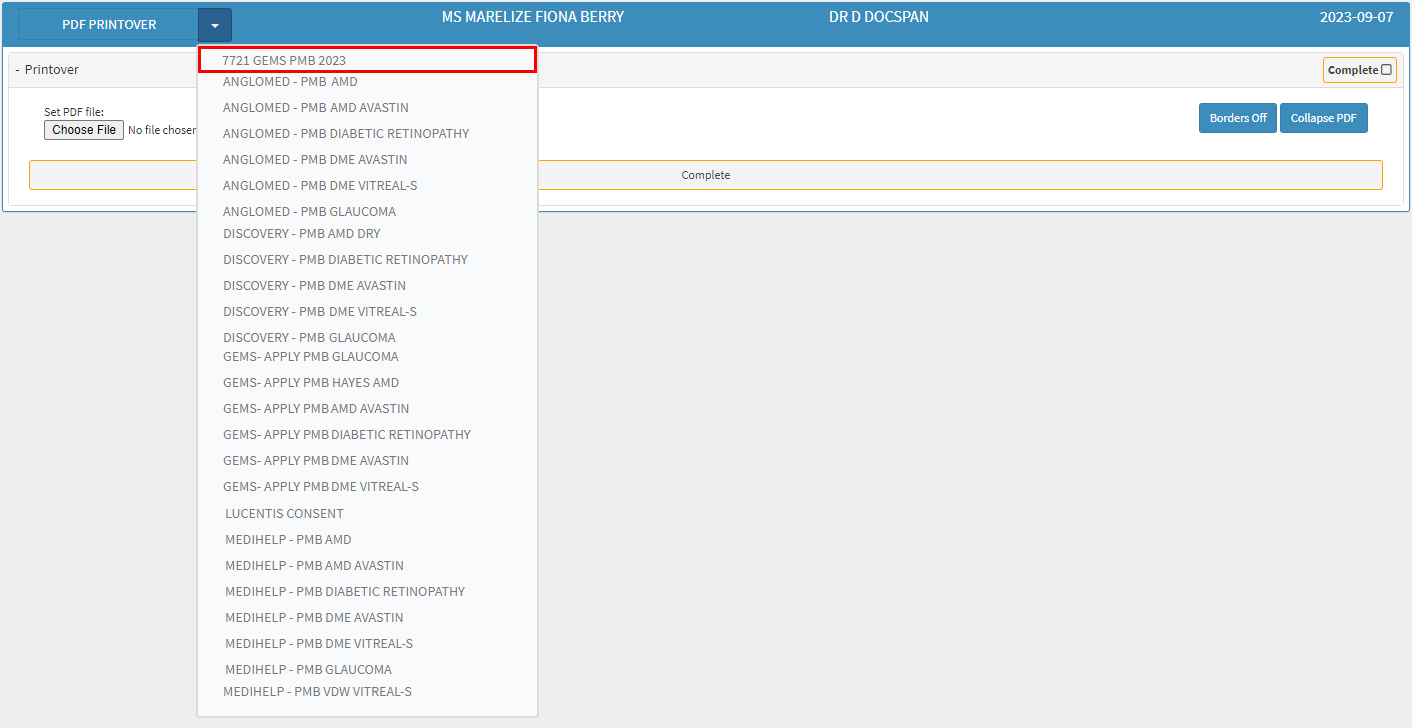
Task: Click the PDF Printover dropdown caret
Action: pyautogui.click(x=215, y=25)
